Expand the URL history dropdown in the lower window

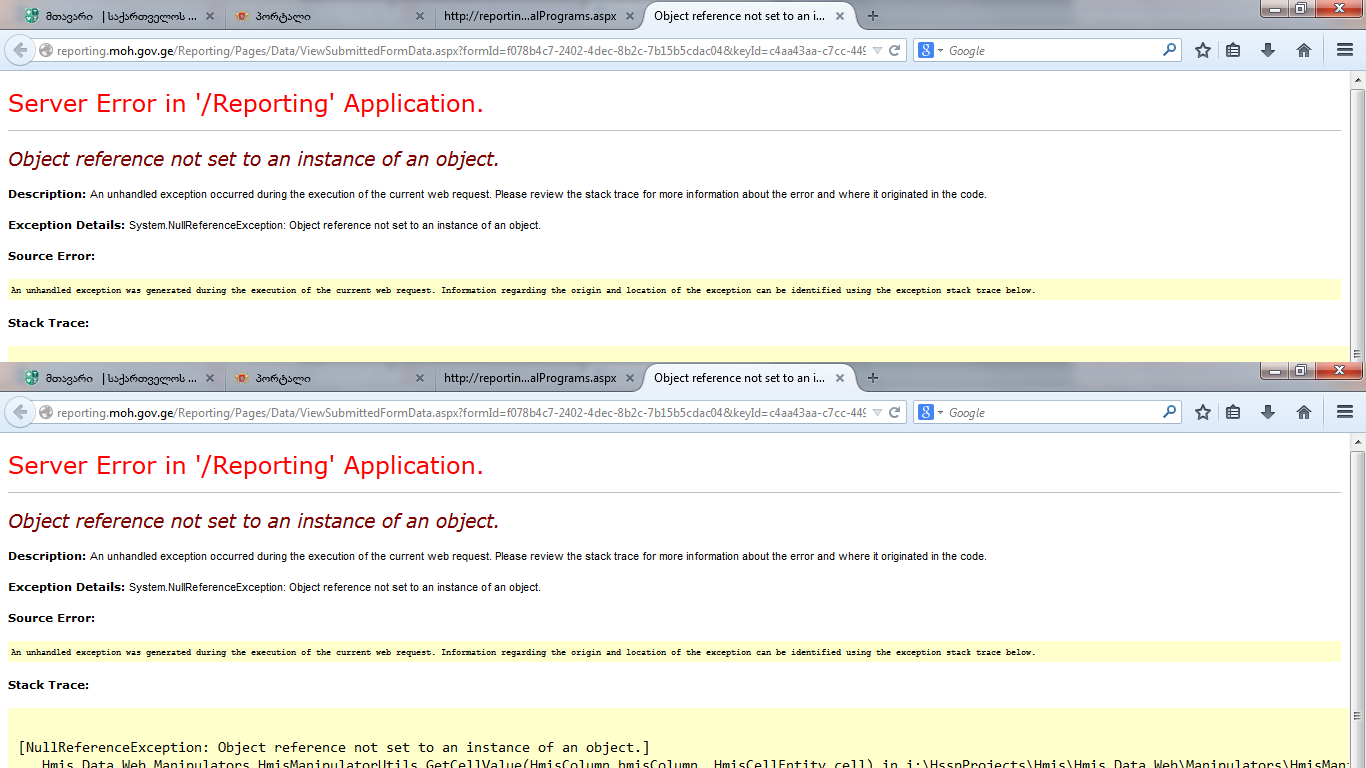877,412
